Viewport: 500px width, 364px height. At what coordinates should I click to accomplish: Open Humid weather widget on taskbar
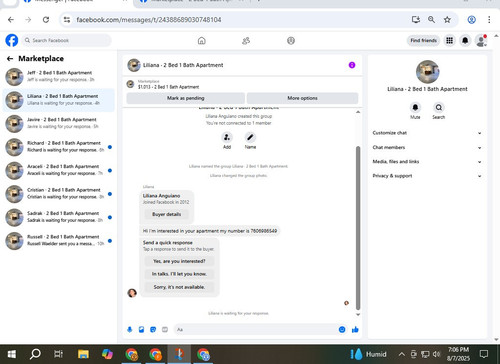click(368, 354)
